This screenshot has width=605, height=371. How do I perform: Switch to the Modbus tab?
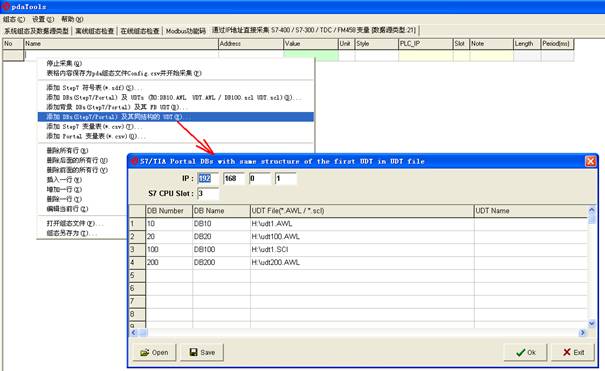[x=186, y=31]
